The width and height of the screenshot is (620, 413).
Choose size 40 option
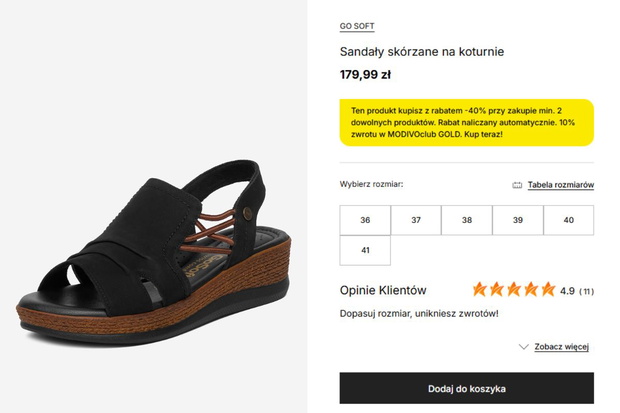[x=569, y=220]
